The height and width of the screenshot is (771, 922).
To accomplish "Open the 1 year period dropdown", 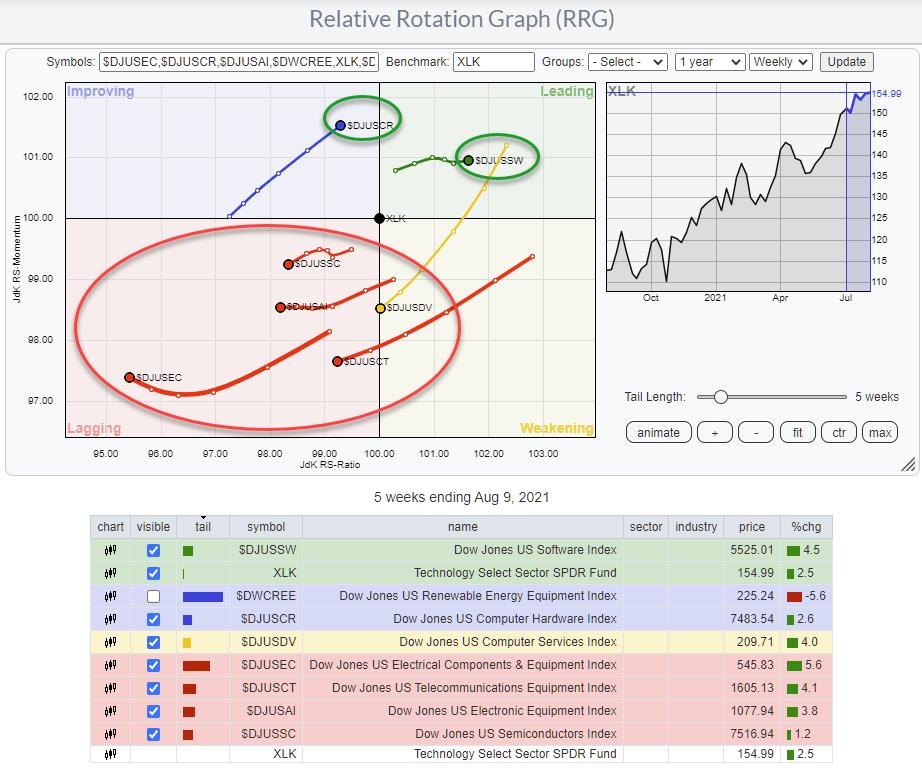I will click(709, 62).
